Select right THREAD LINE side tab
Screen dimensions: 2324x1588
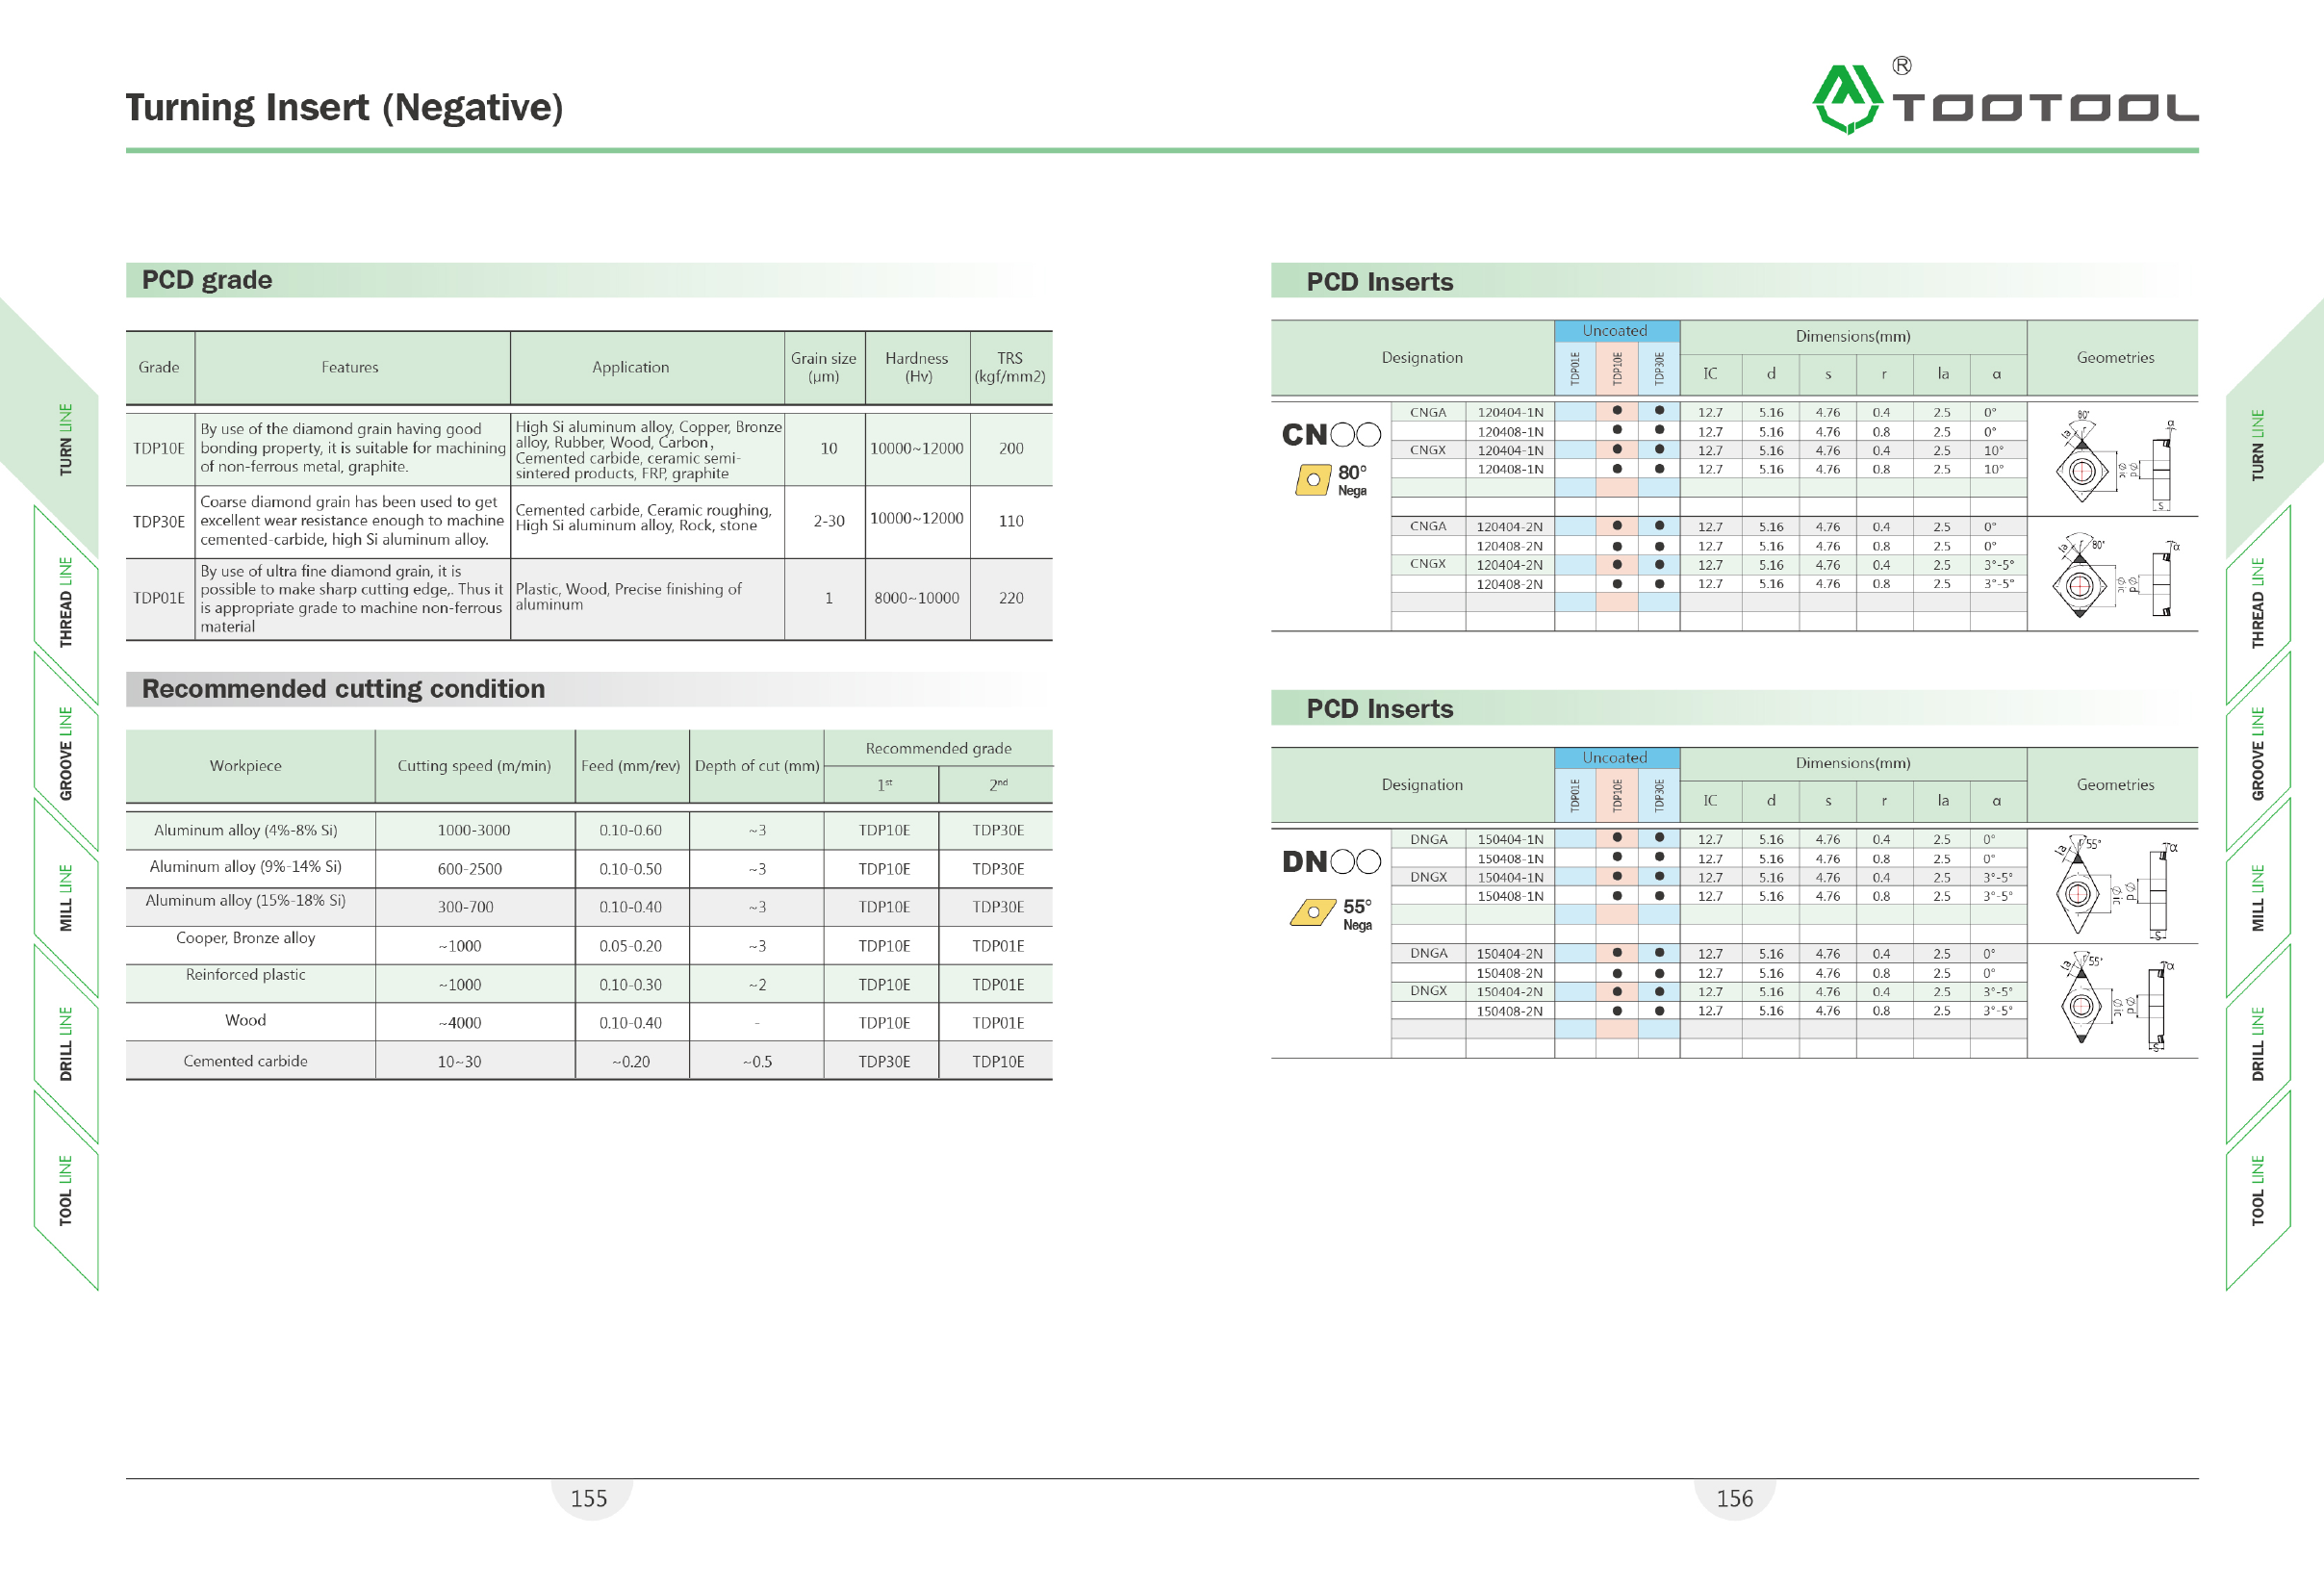(x=2258, y=602)
